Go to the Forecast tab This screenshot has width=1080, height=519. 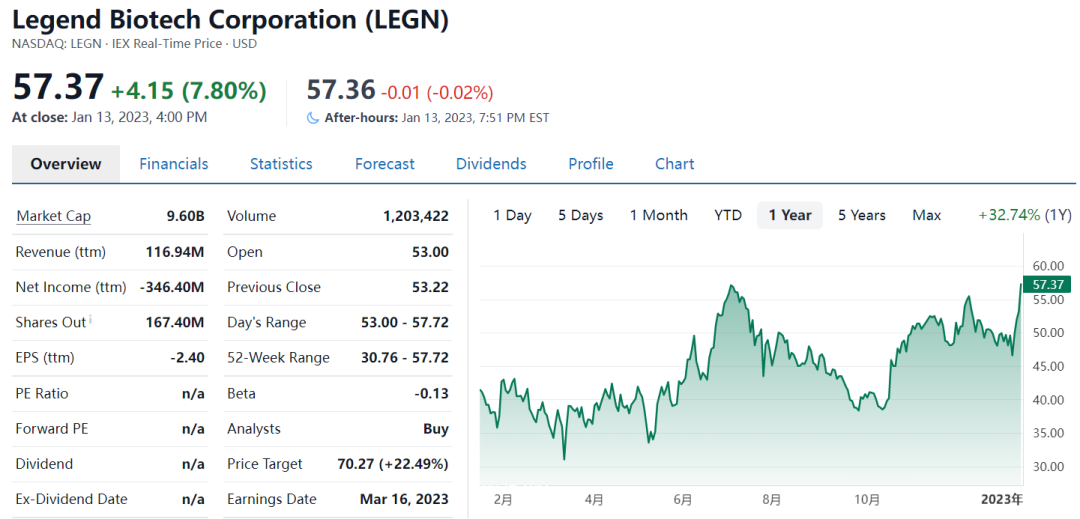pos(385,164)
